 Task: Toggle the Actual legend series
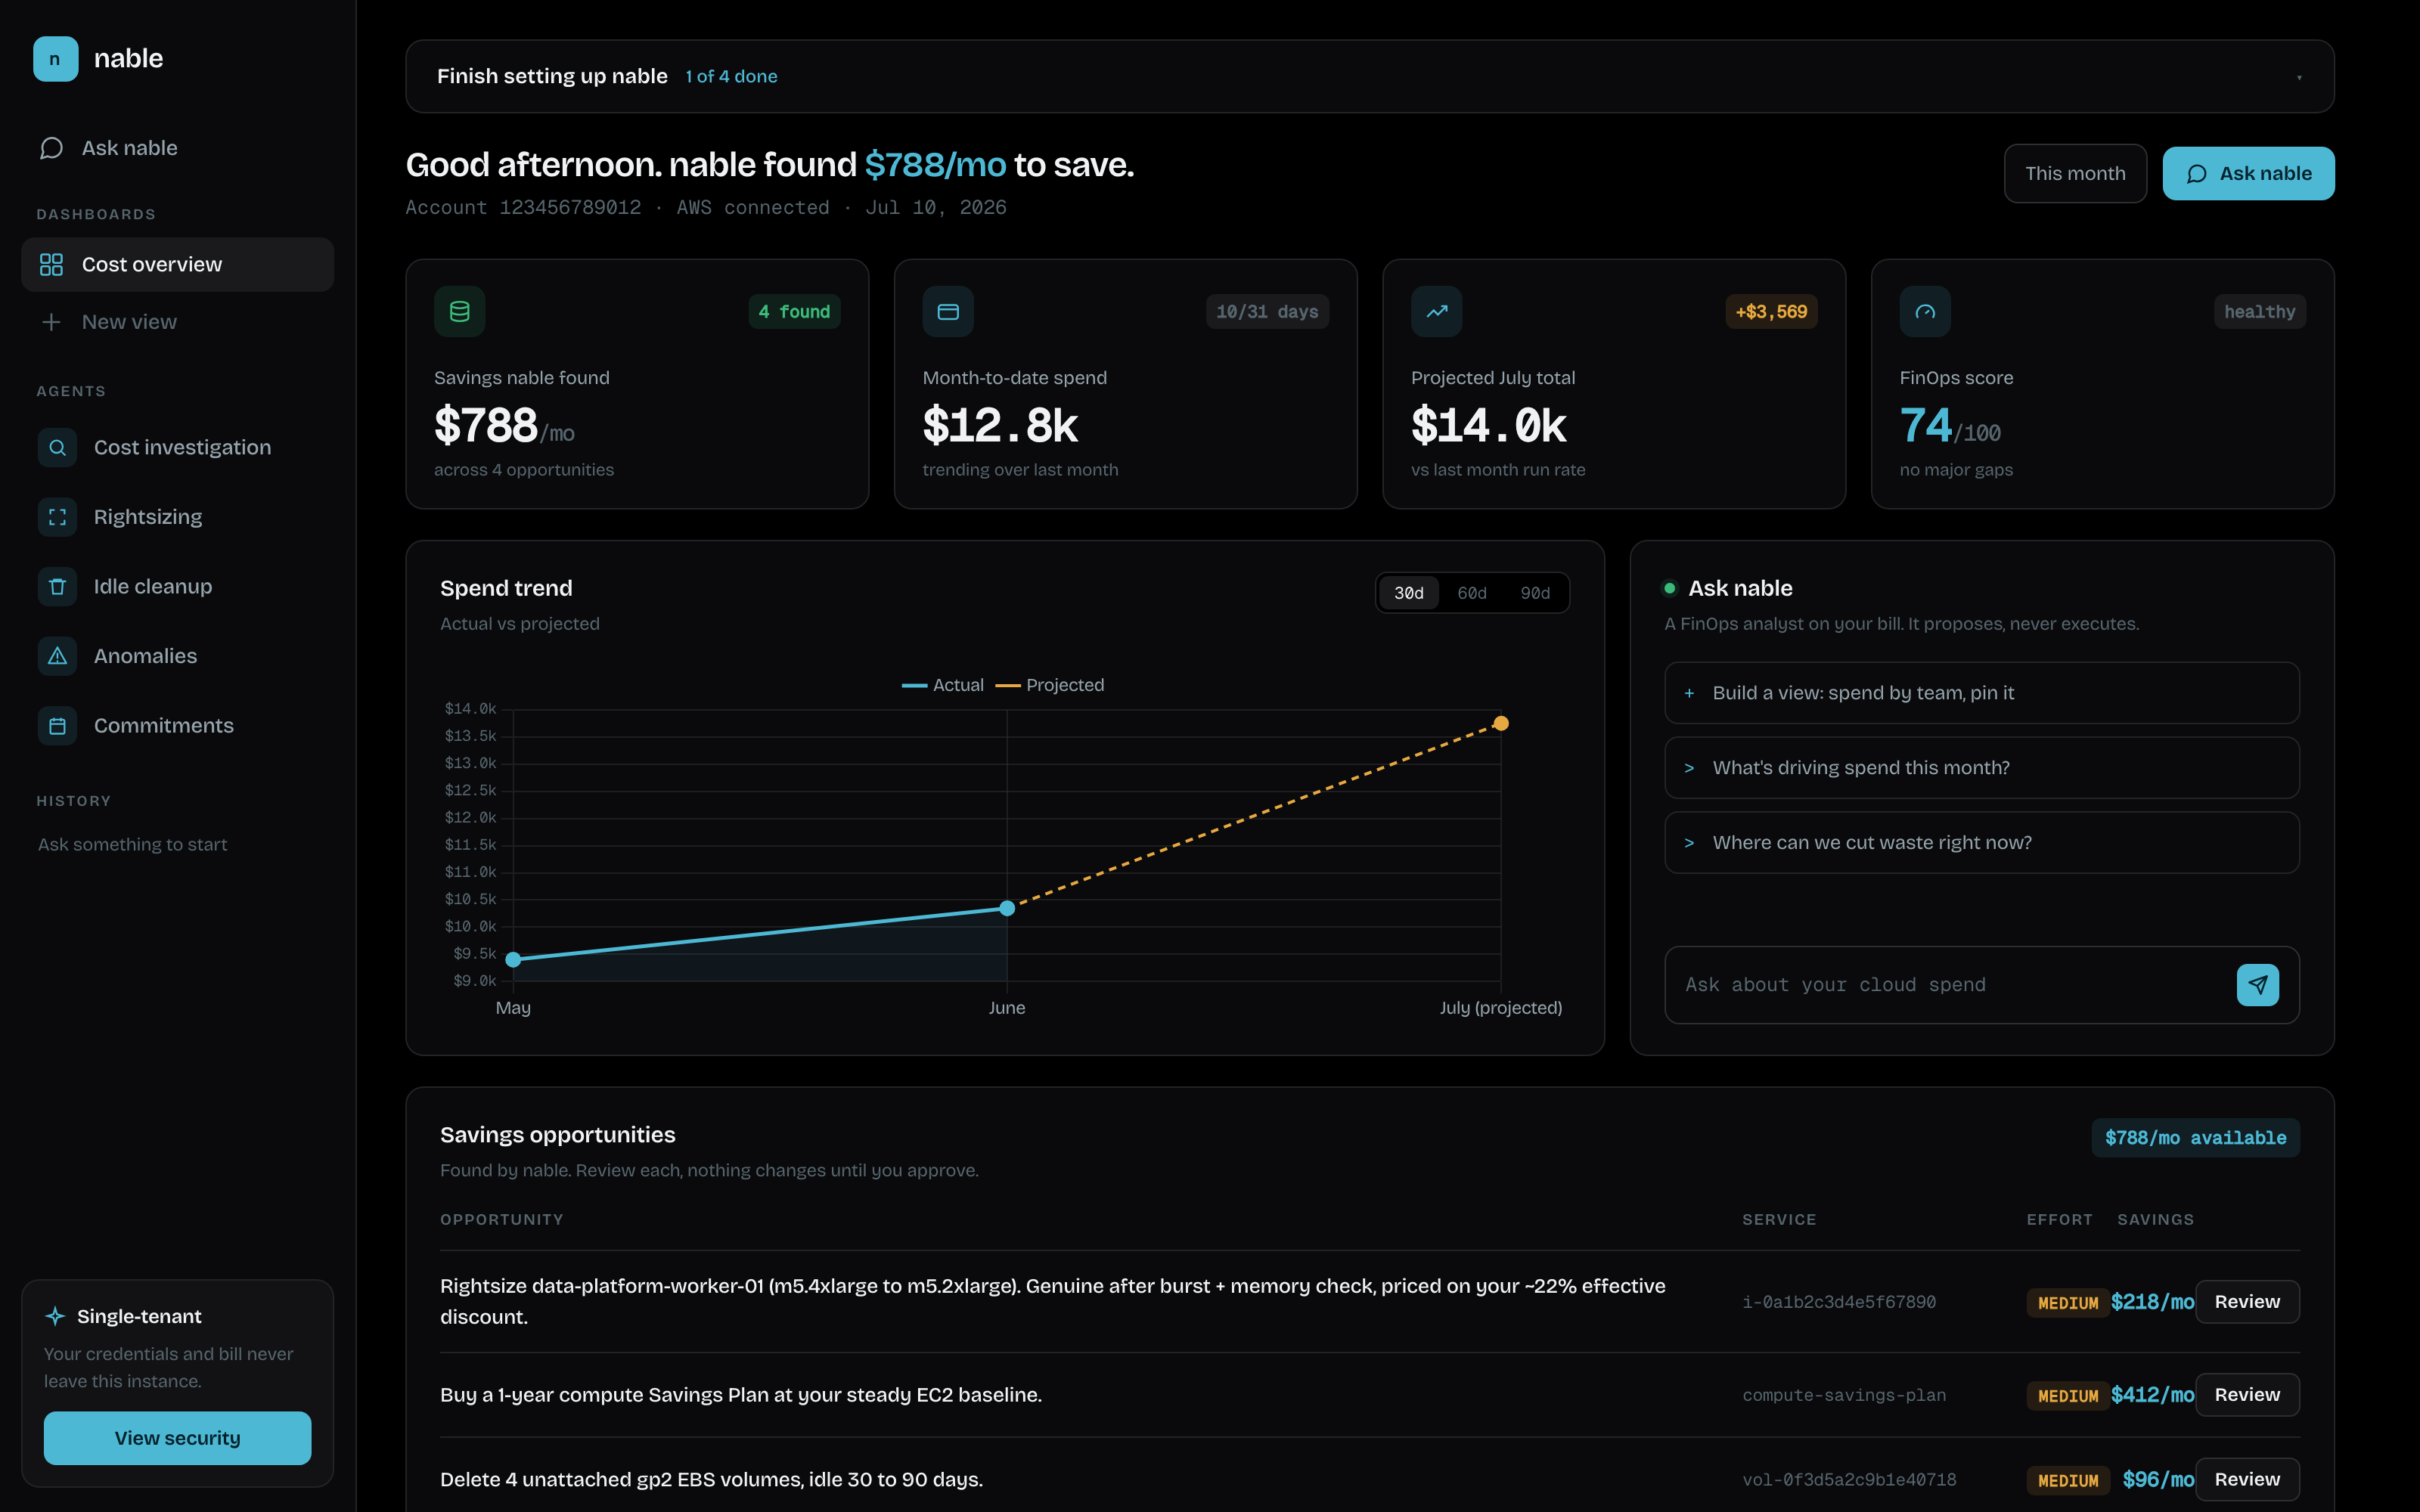[942, 685]
